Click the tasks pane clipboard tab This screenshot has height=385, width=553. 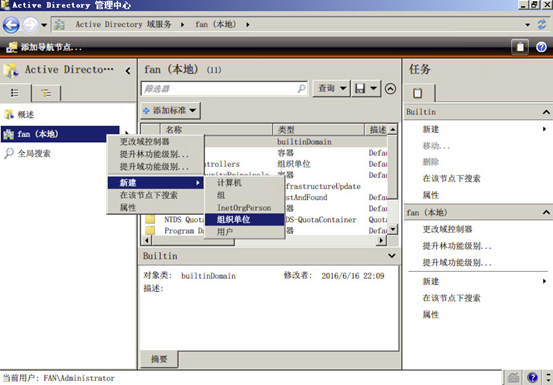point(419,93)
